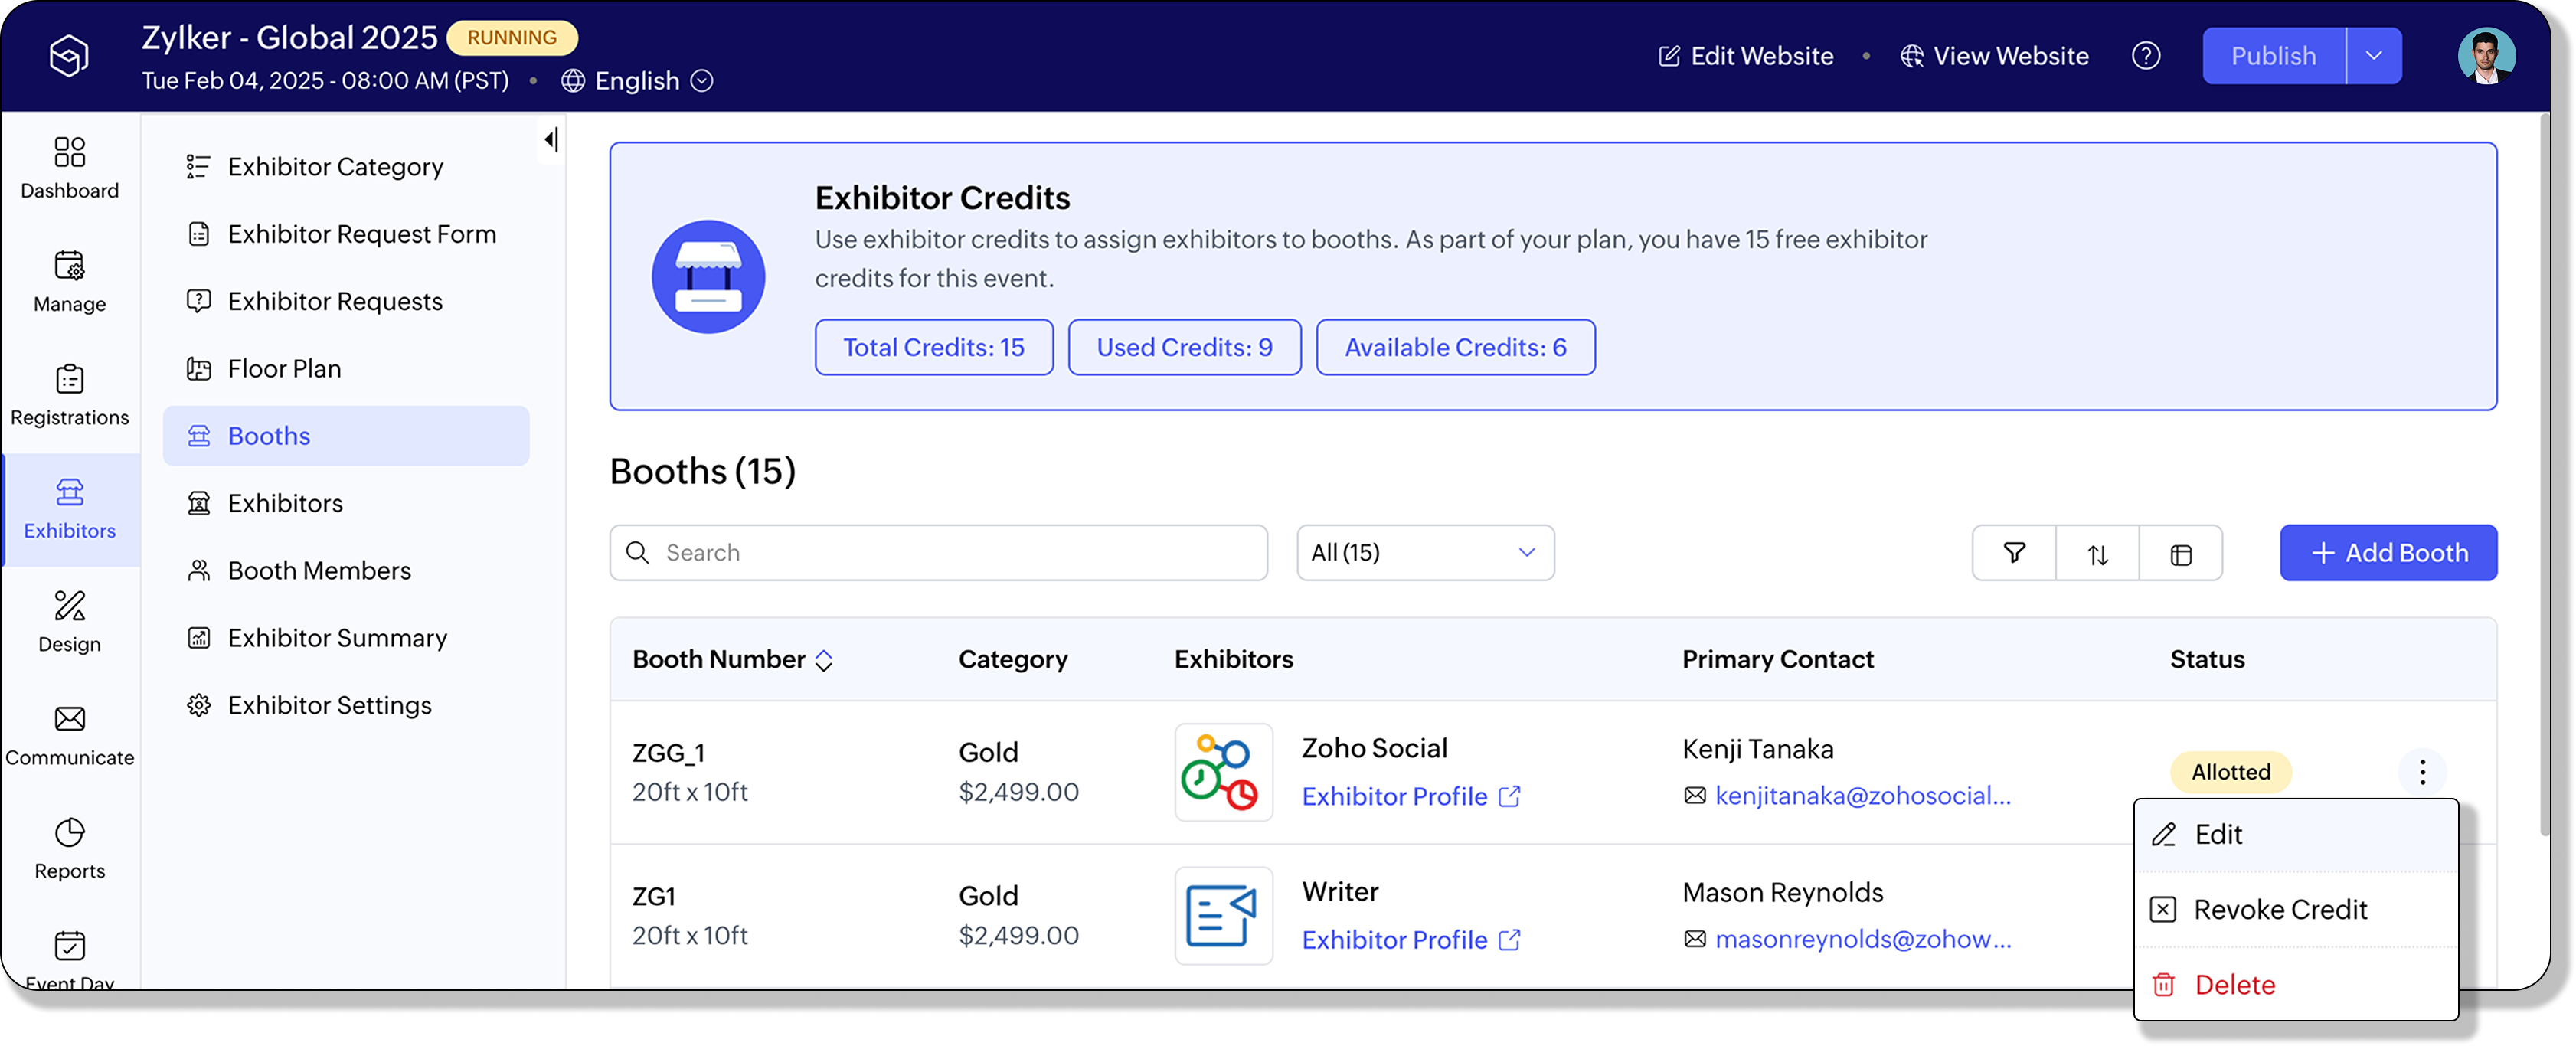Collapse the sidebar with arrow icon

[551, 140]
